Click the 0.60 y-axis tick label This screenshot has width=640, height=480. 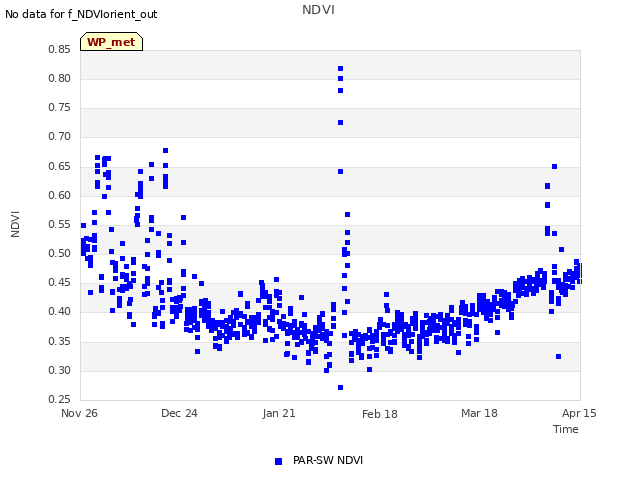(60, 196)
